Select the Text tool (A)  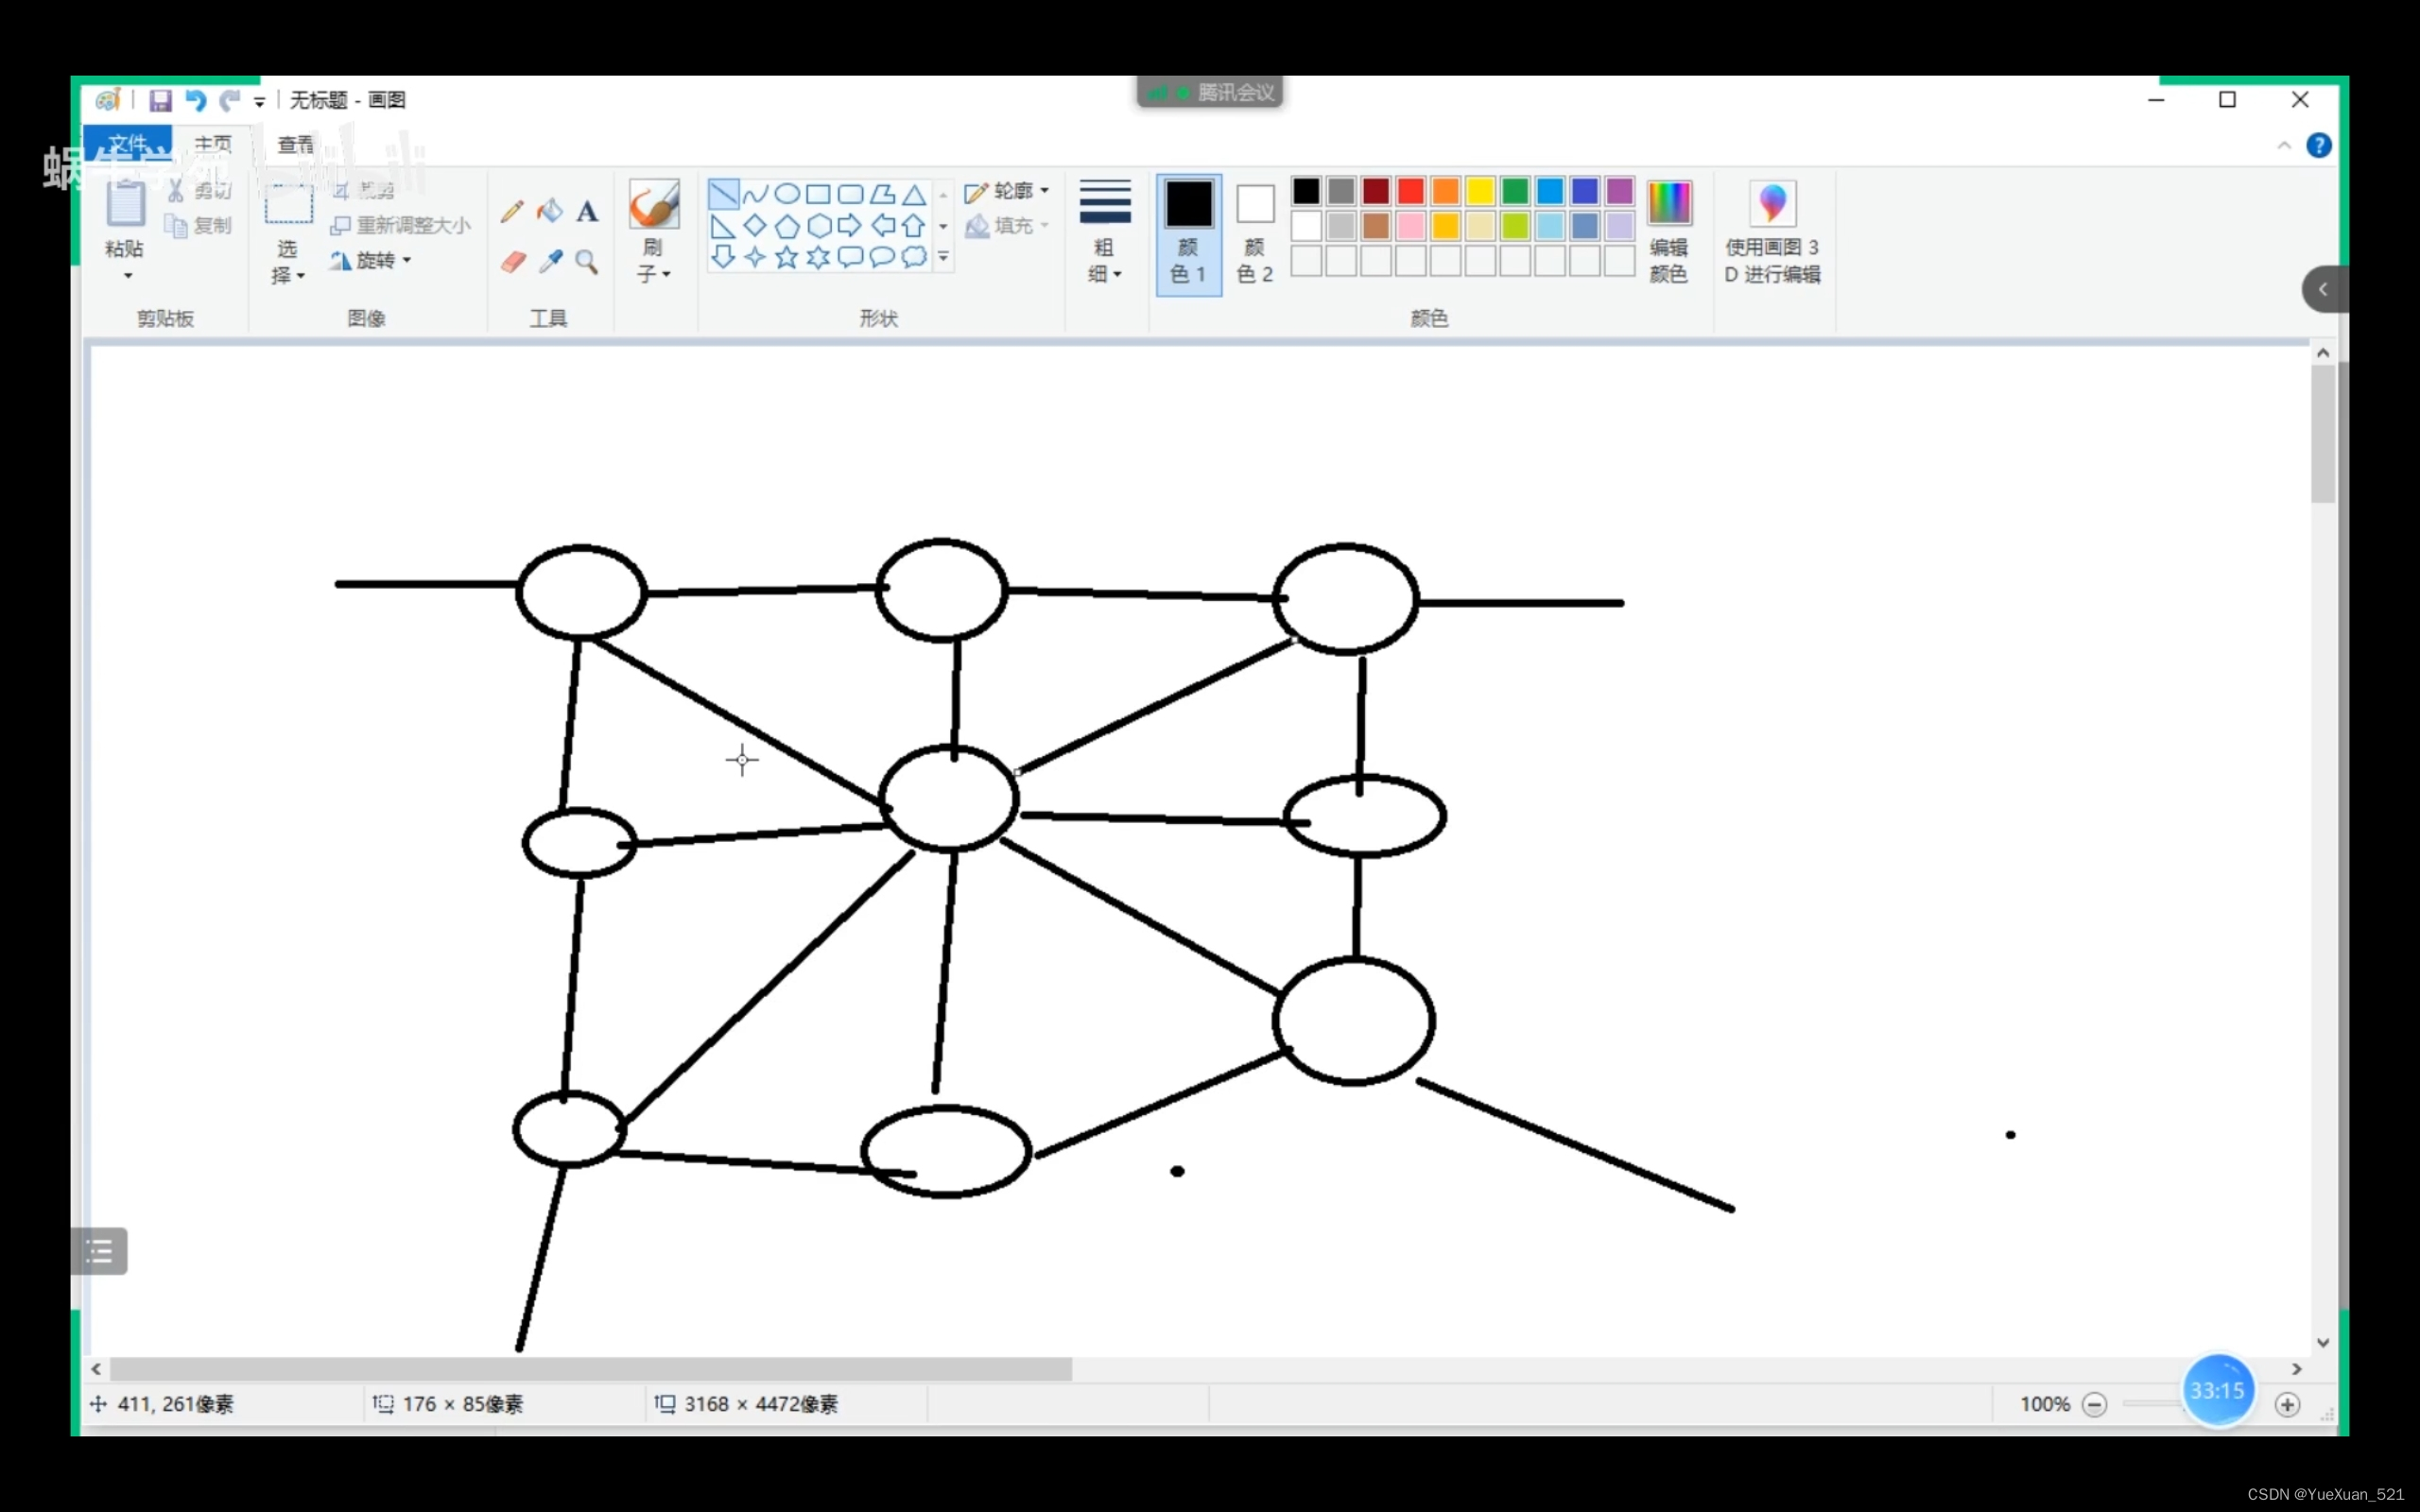click(x=587, y=211)
